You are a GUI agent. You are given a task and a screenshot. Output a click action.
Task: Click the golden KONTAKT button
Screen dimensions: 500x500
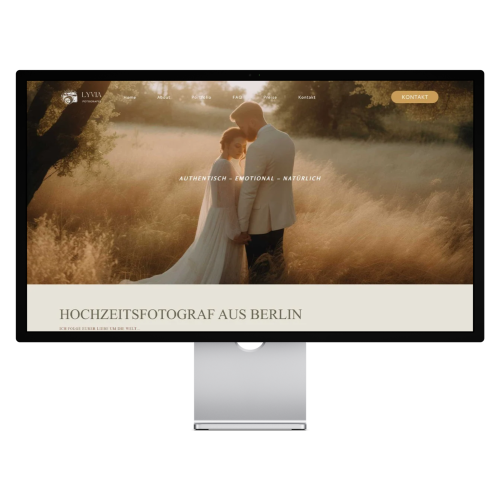[x=414, y=97]
